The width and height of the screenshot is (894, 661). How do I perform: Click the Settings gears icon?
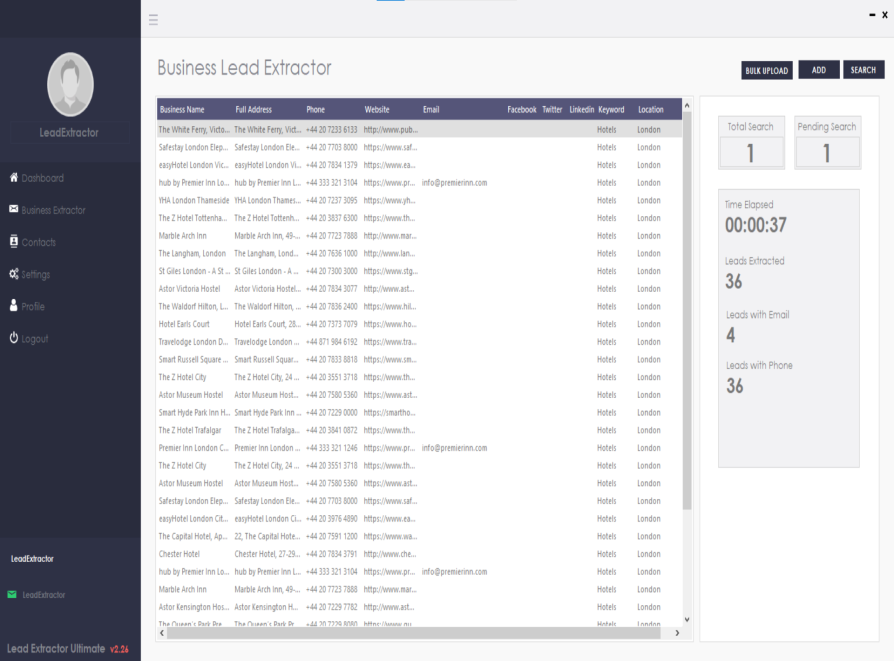[x=14, y=274]
